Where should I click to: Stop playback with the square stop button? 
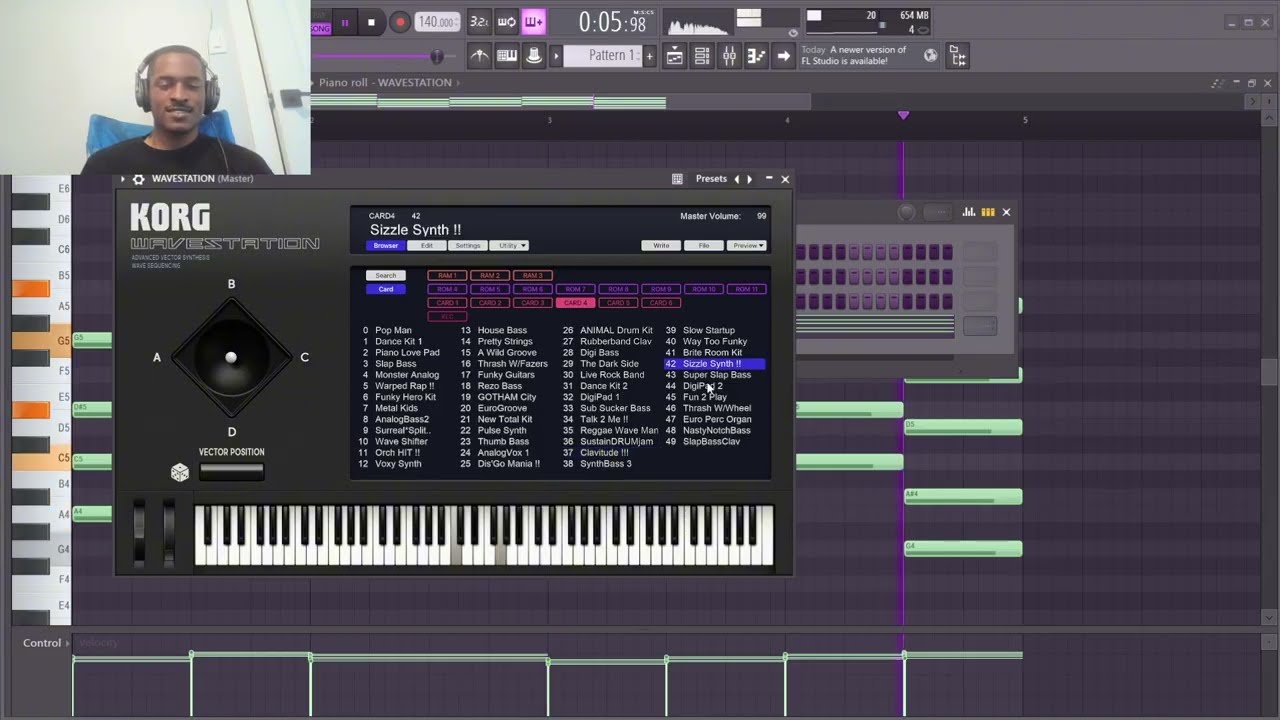point(371,22)
